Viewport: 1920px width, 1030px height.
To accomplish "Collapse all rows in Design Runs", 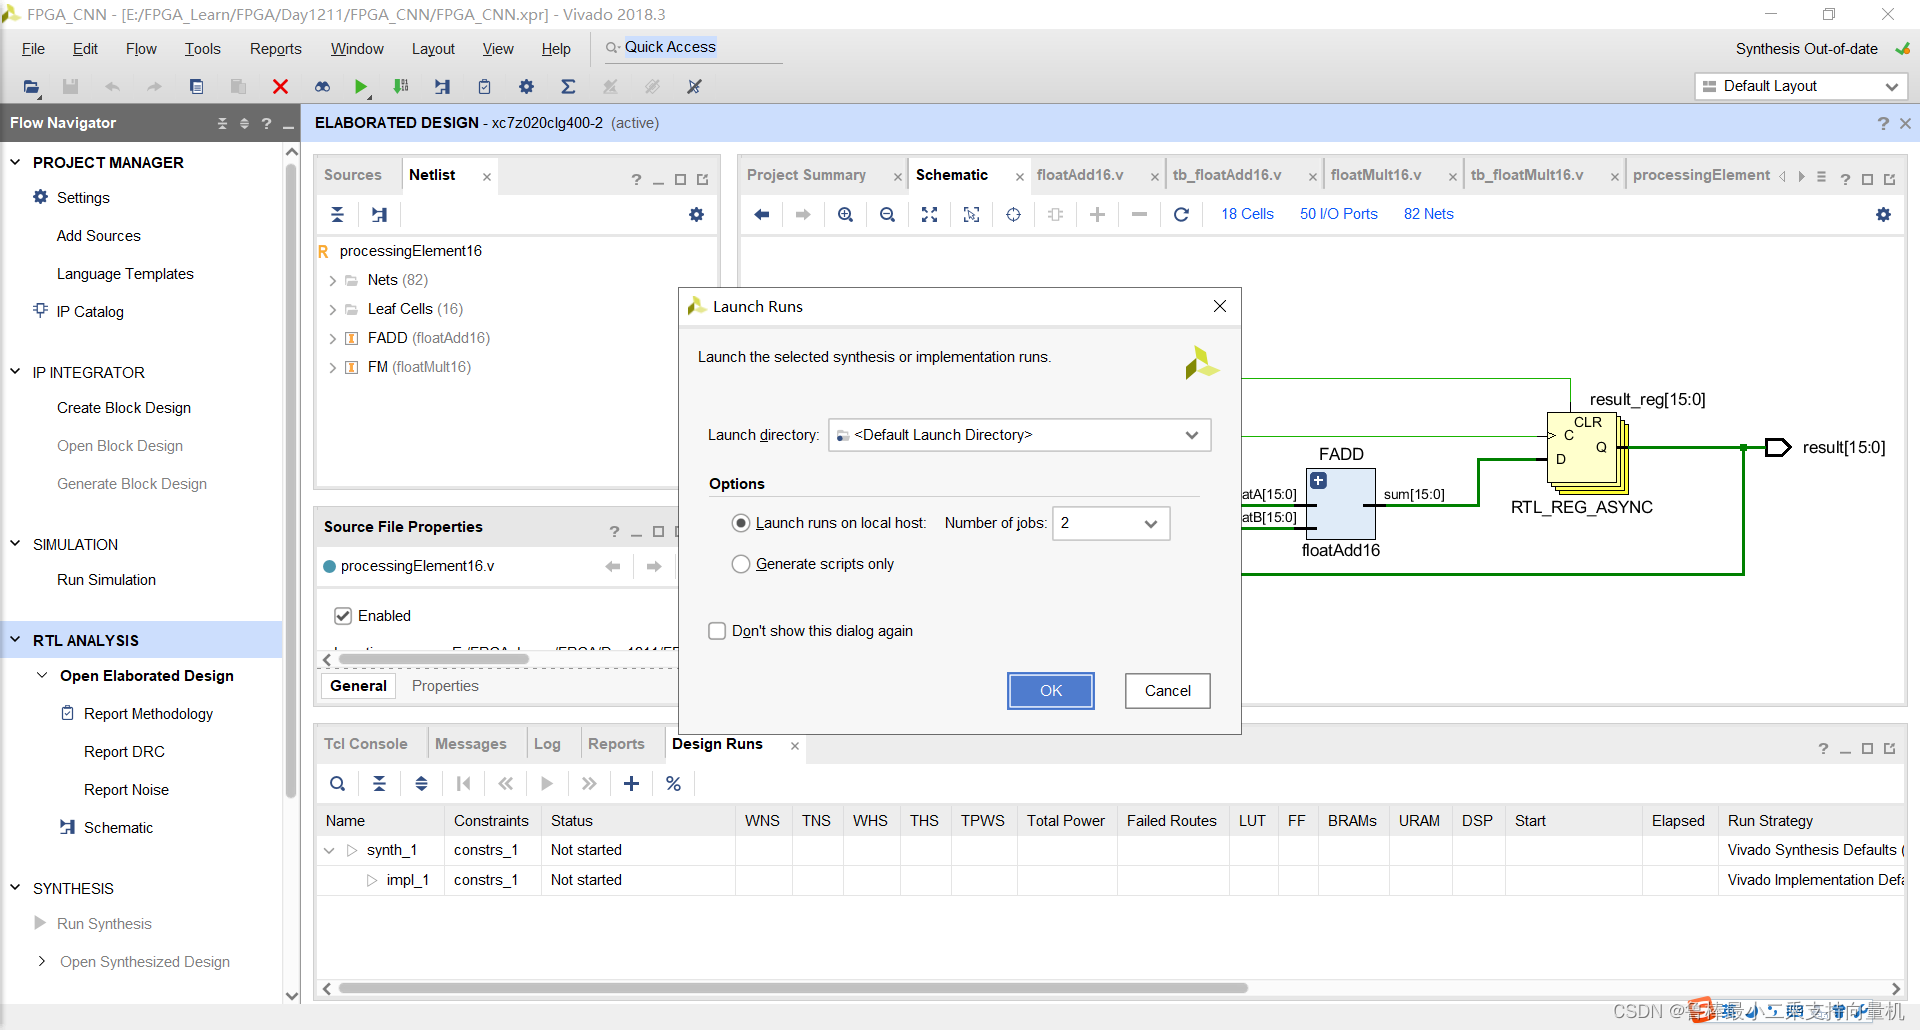I will point(379,784).
